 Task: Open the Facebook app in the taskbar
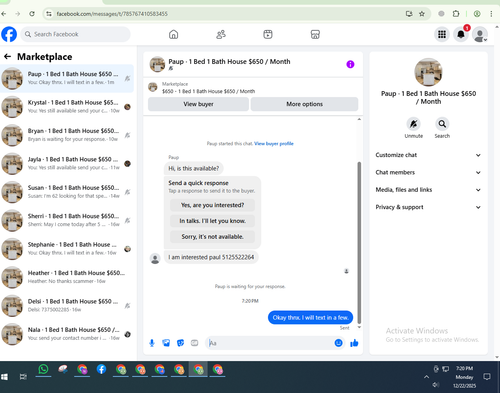[x=101, y=369]
